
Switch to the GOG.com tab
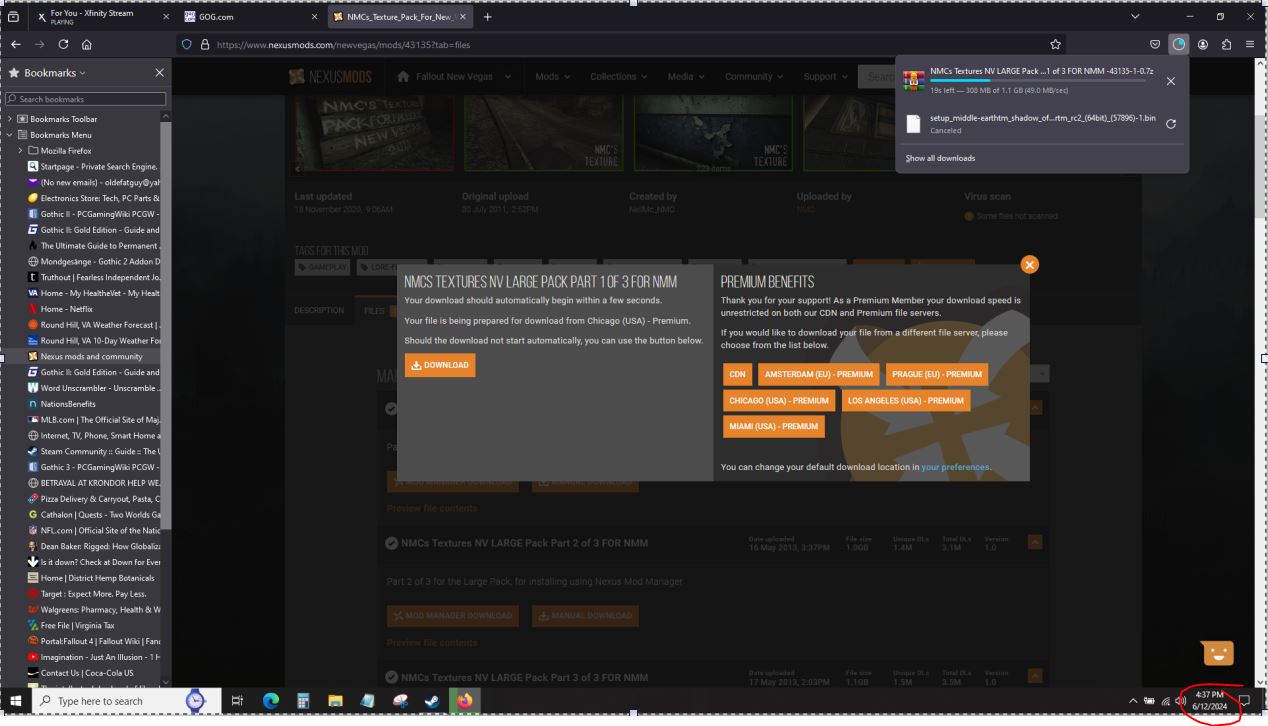click(253, 16)
